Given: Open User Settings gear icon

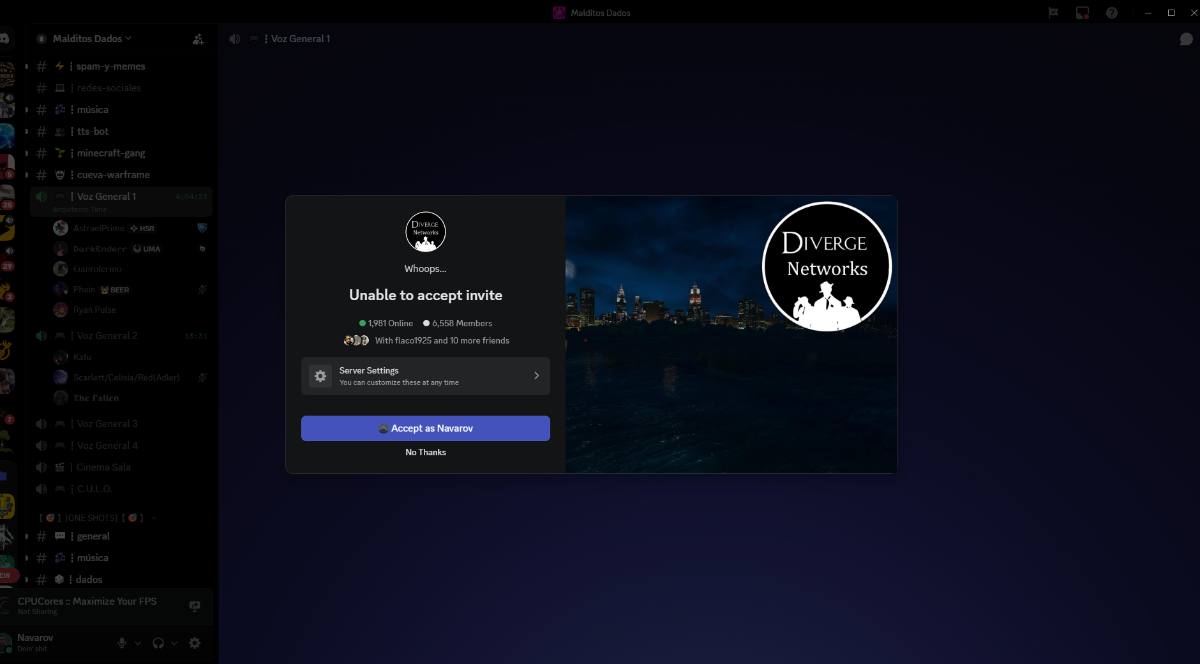Looking at the screenshot, I should [195, 643].
